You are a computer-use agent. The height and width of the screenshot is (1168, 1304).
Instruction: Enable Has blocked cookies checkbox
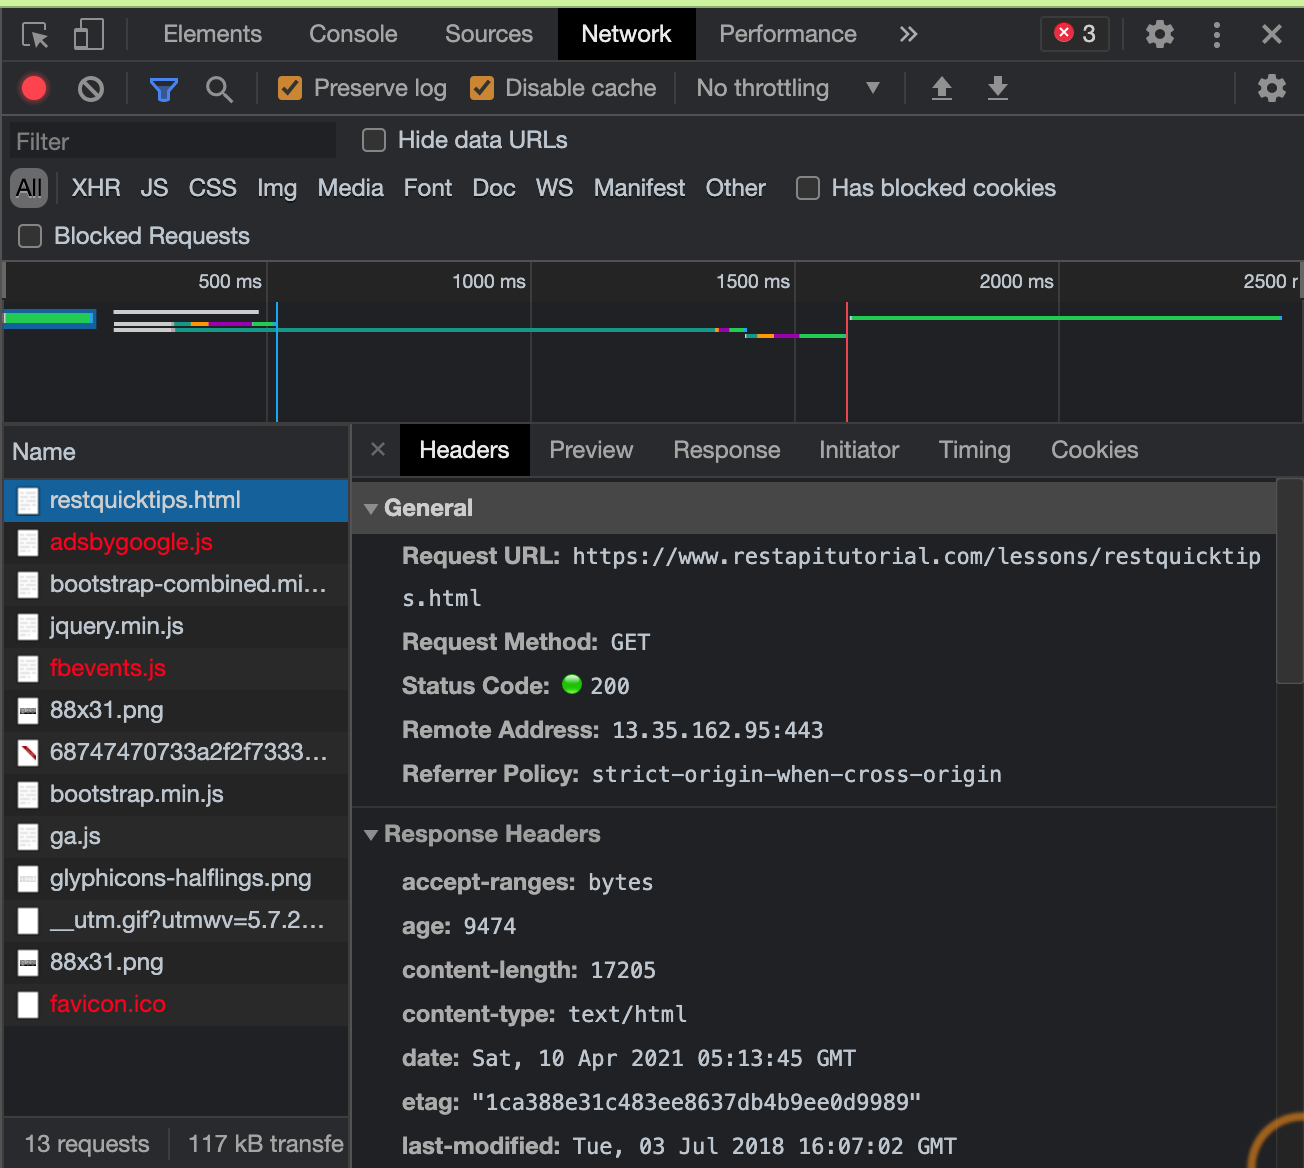point(808,188)
